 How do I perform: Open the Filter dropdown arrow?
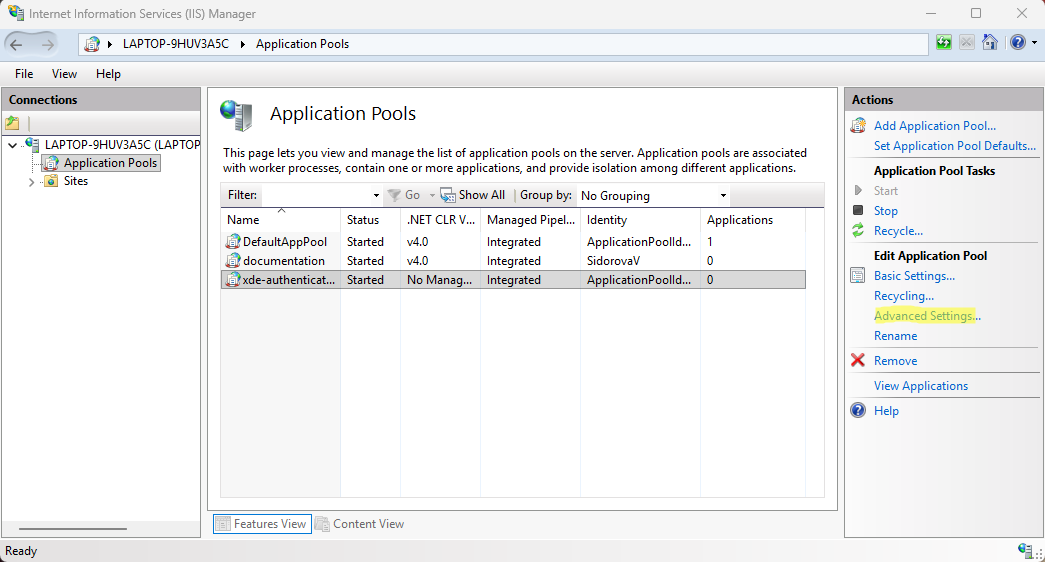pyautogui.click(x=376, y=195)
